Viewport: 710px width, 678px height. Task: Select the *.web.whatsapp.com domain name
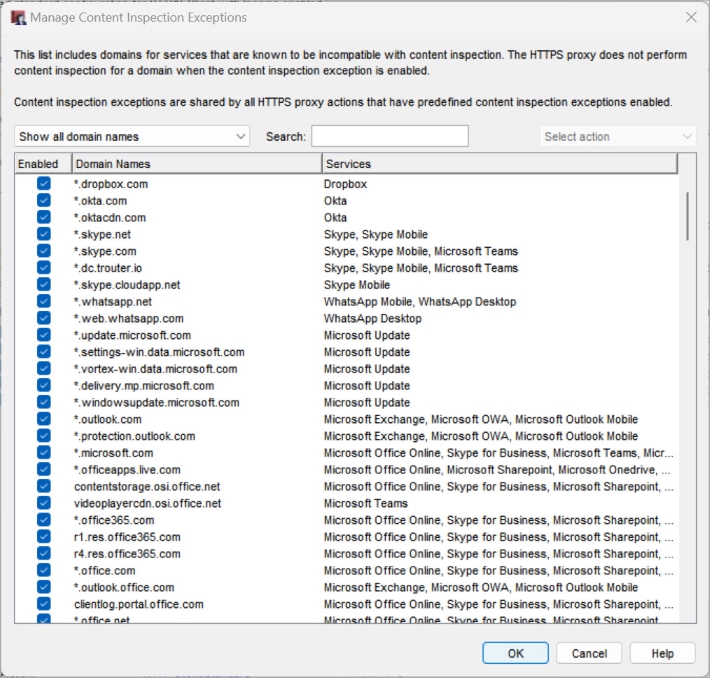(x=129, y=318)
